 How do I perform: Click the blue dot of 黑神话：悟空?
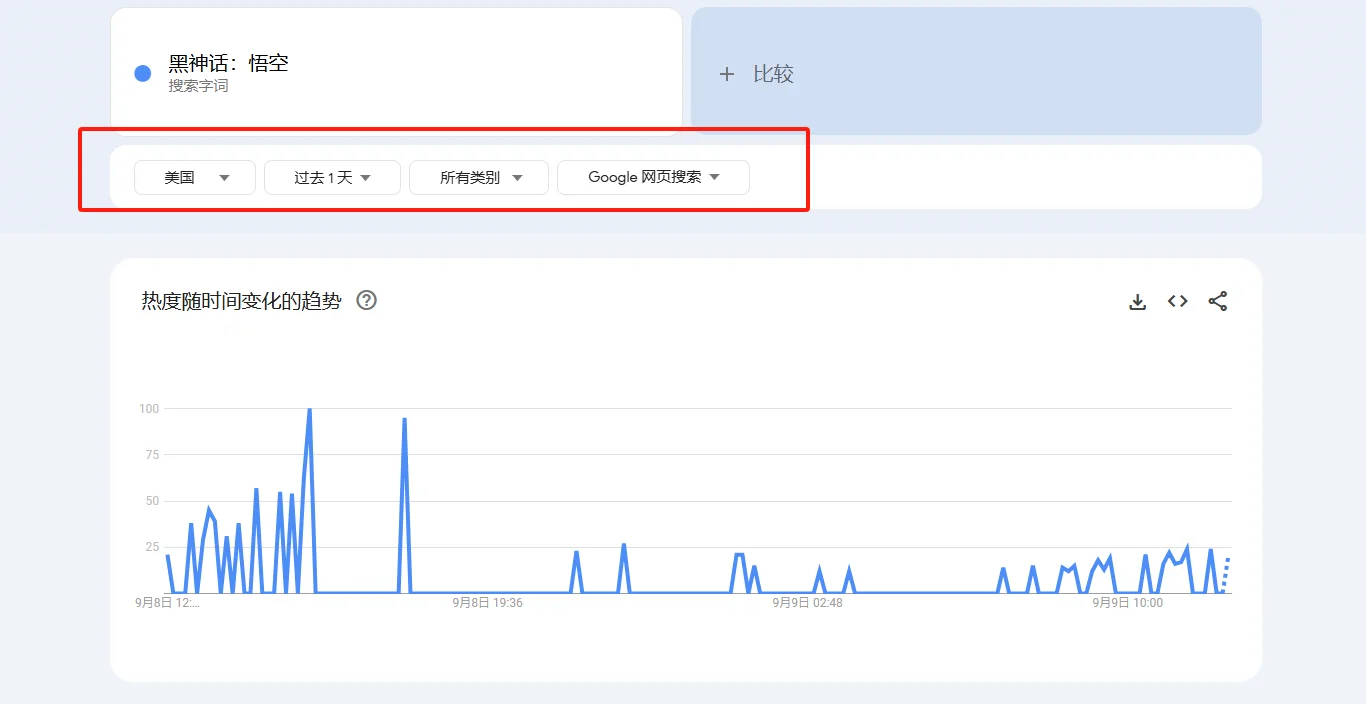coord(142,73)
